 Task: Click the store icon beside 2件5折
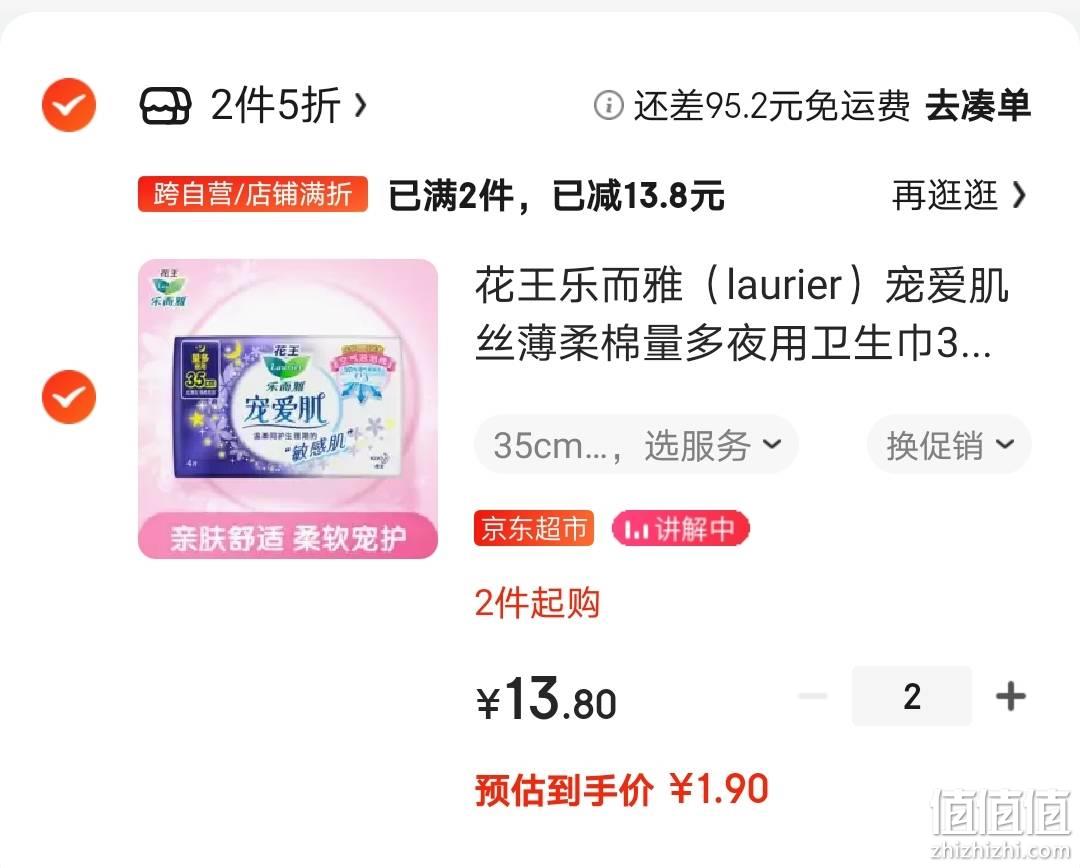tap(165, 106)
